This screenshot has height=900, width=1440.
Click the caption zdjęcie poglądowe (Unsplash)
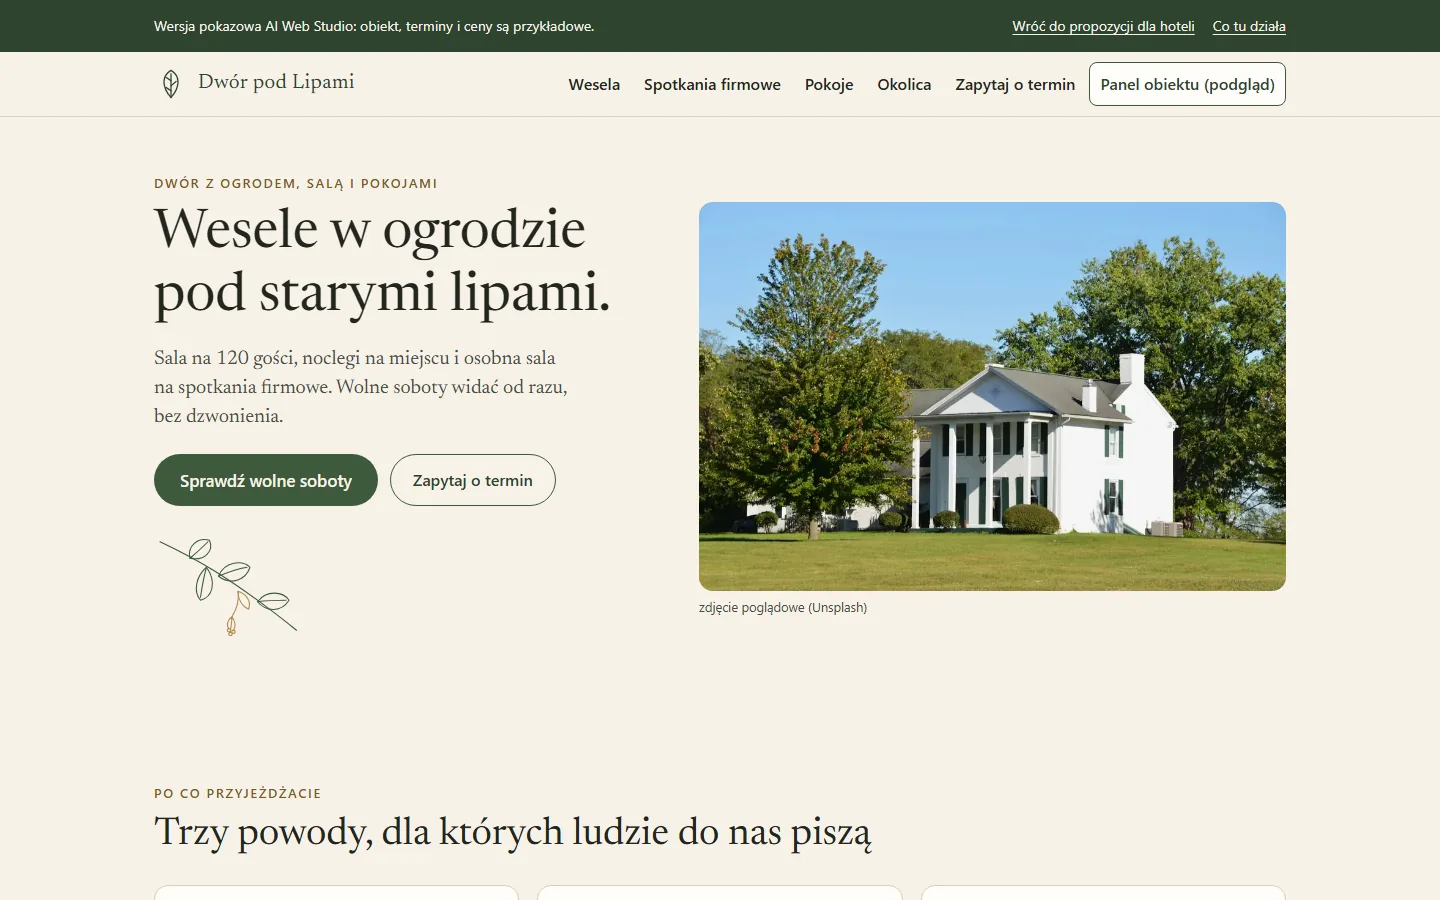pyautogui.click(x=783, y=607)
